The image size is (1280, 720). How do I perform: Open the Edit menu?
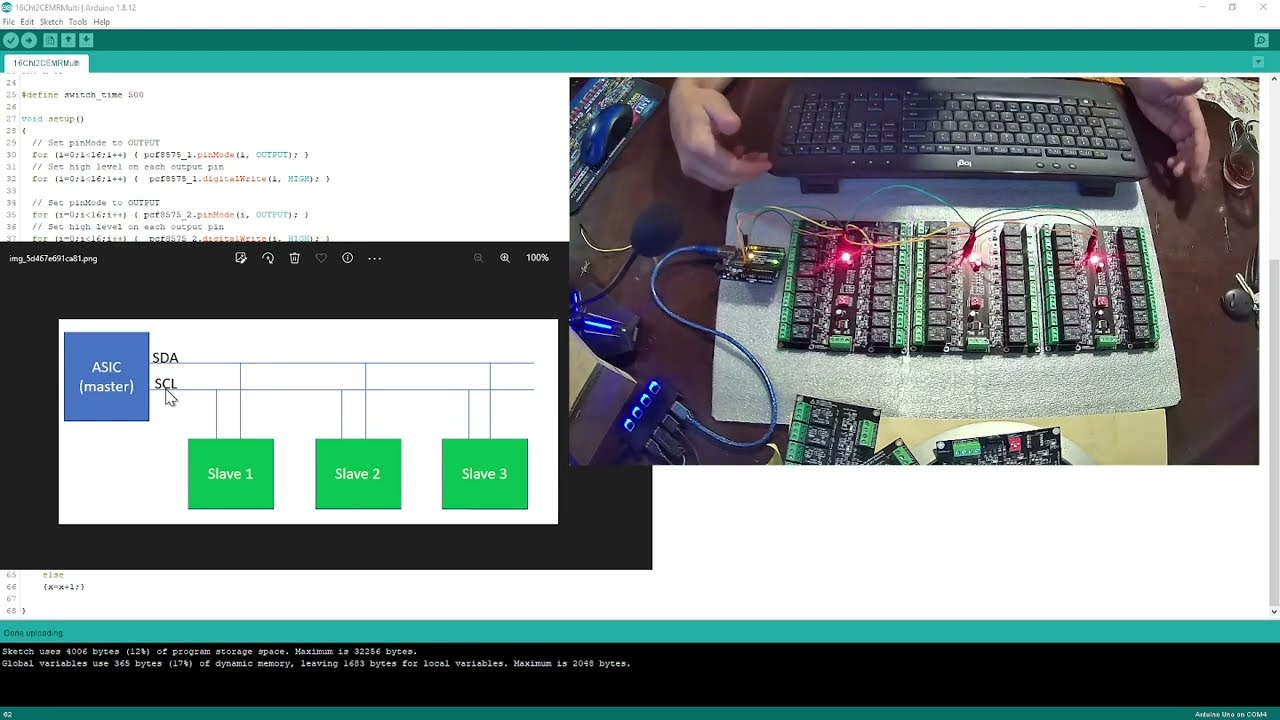point(27,22)
